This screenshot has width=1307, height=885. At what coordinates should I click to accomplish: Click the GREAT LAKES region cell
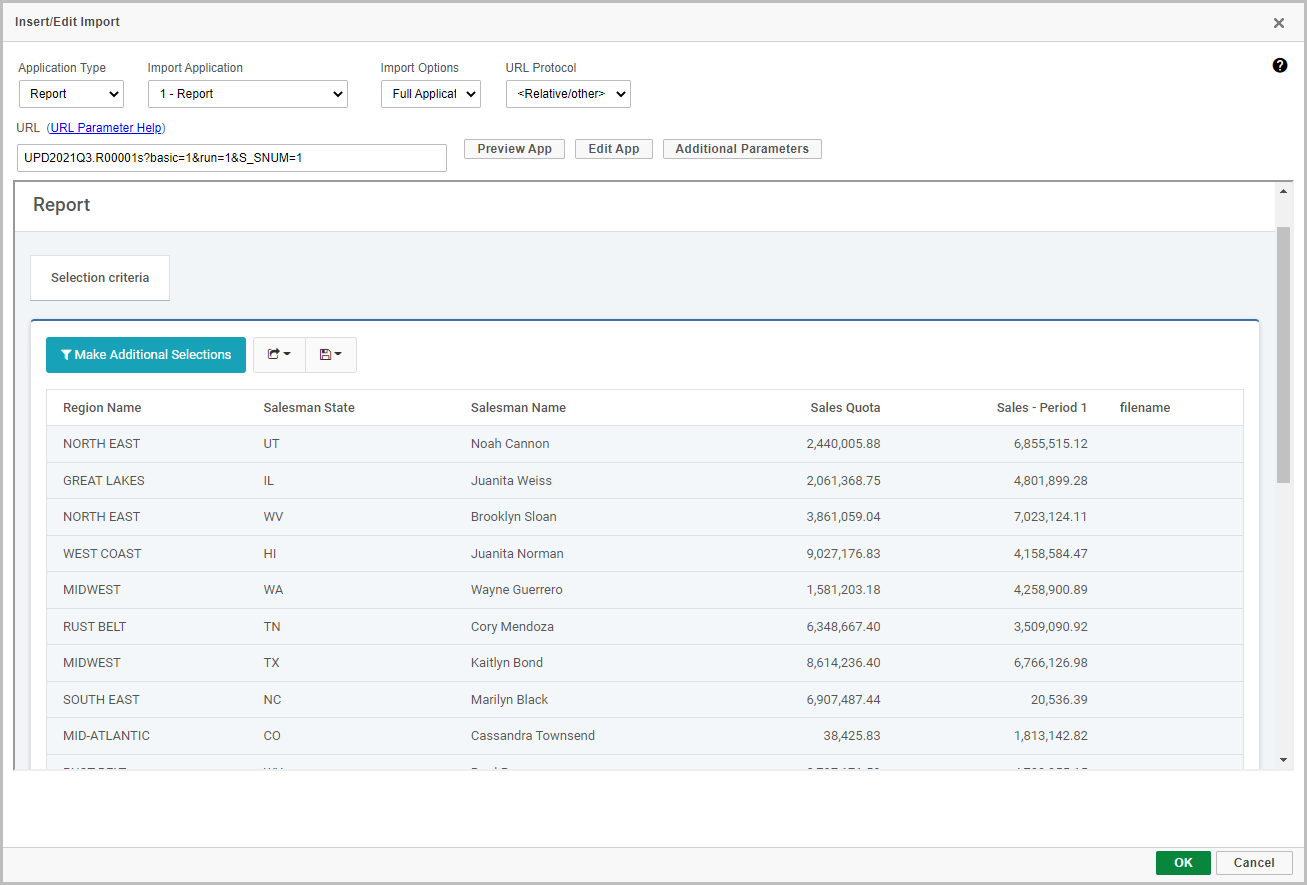(104, 481)
